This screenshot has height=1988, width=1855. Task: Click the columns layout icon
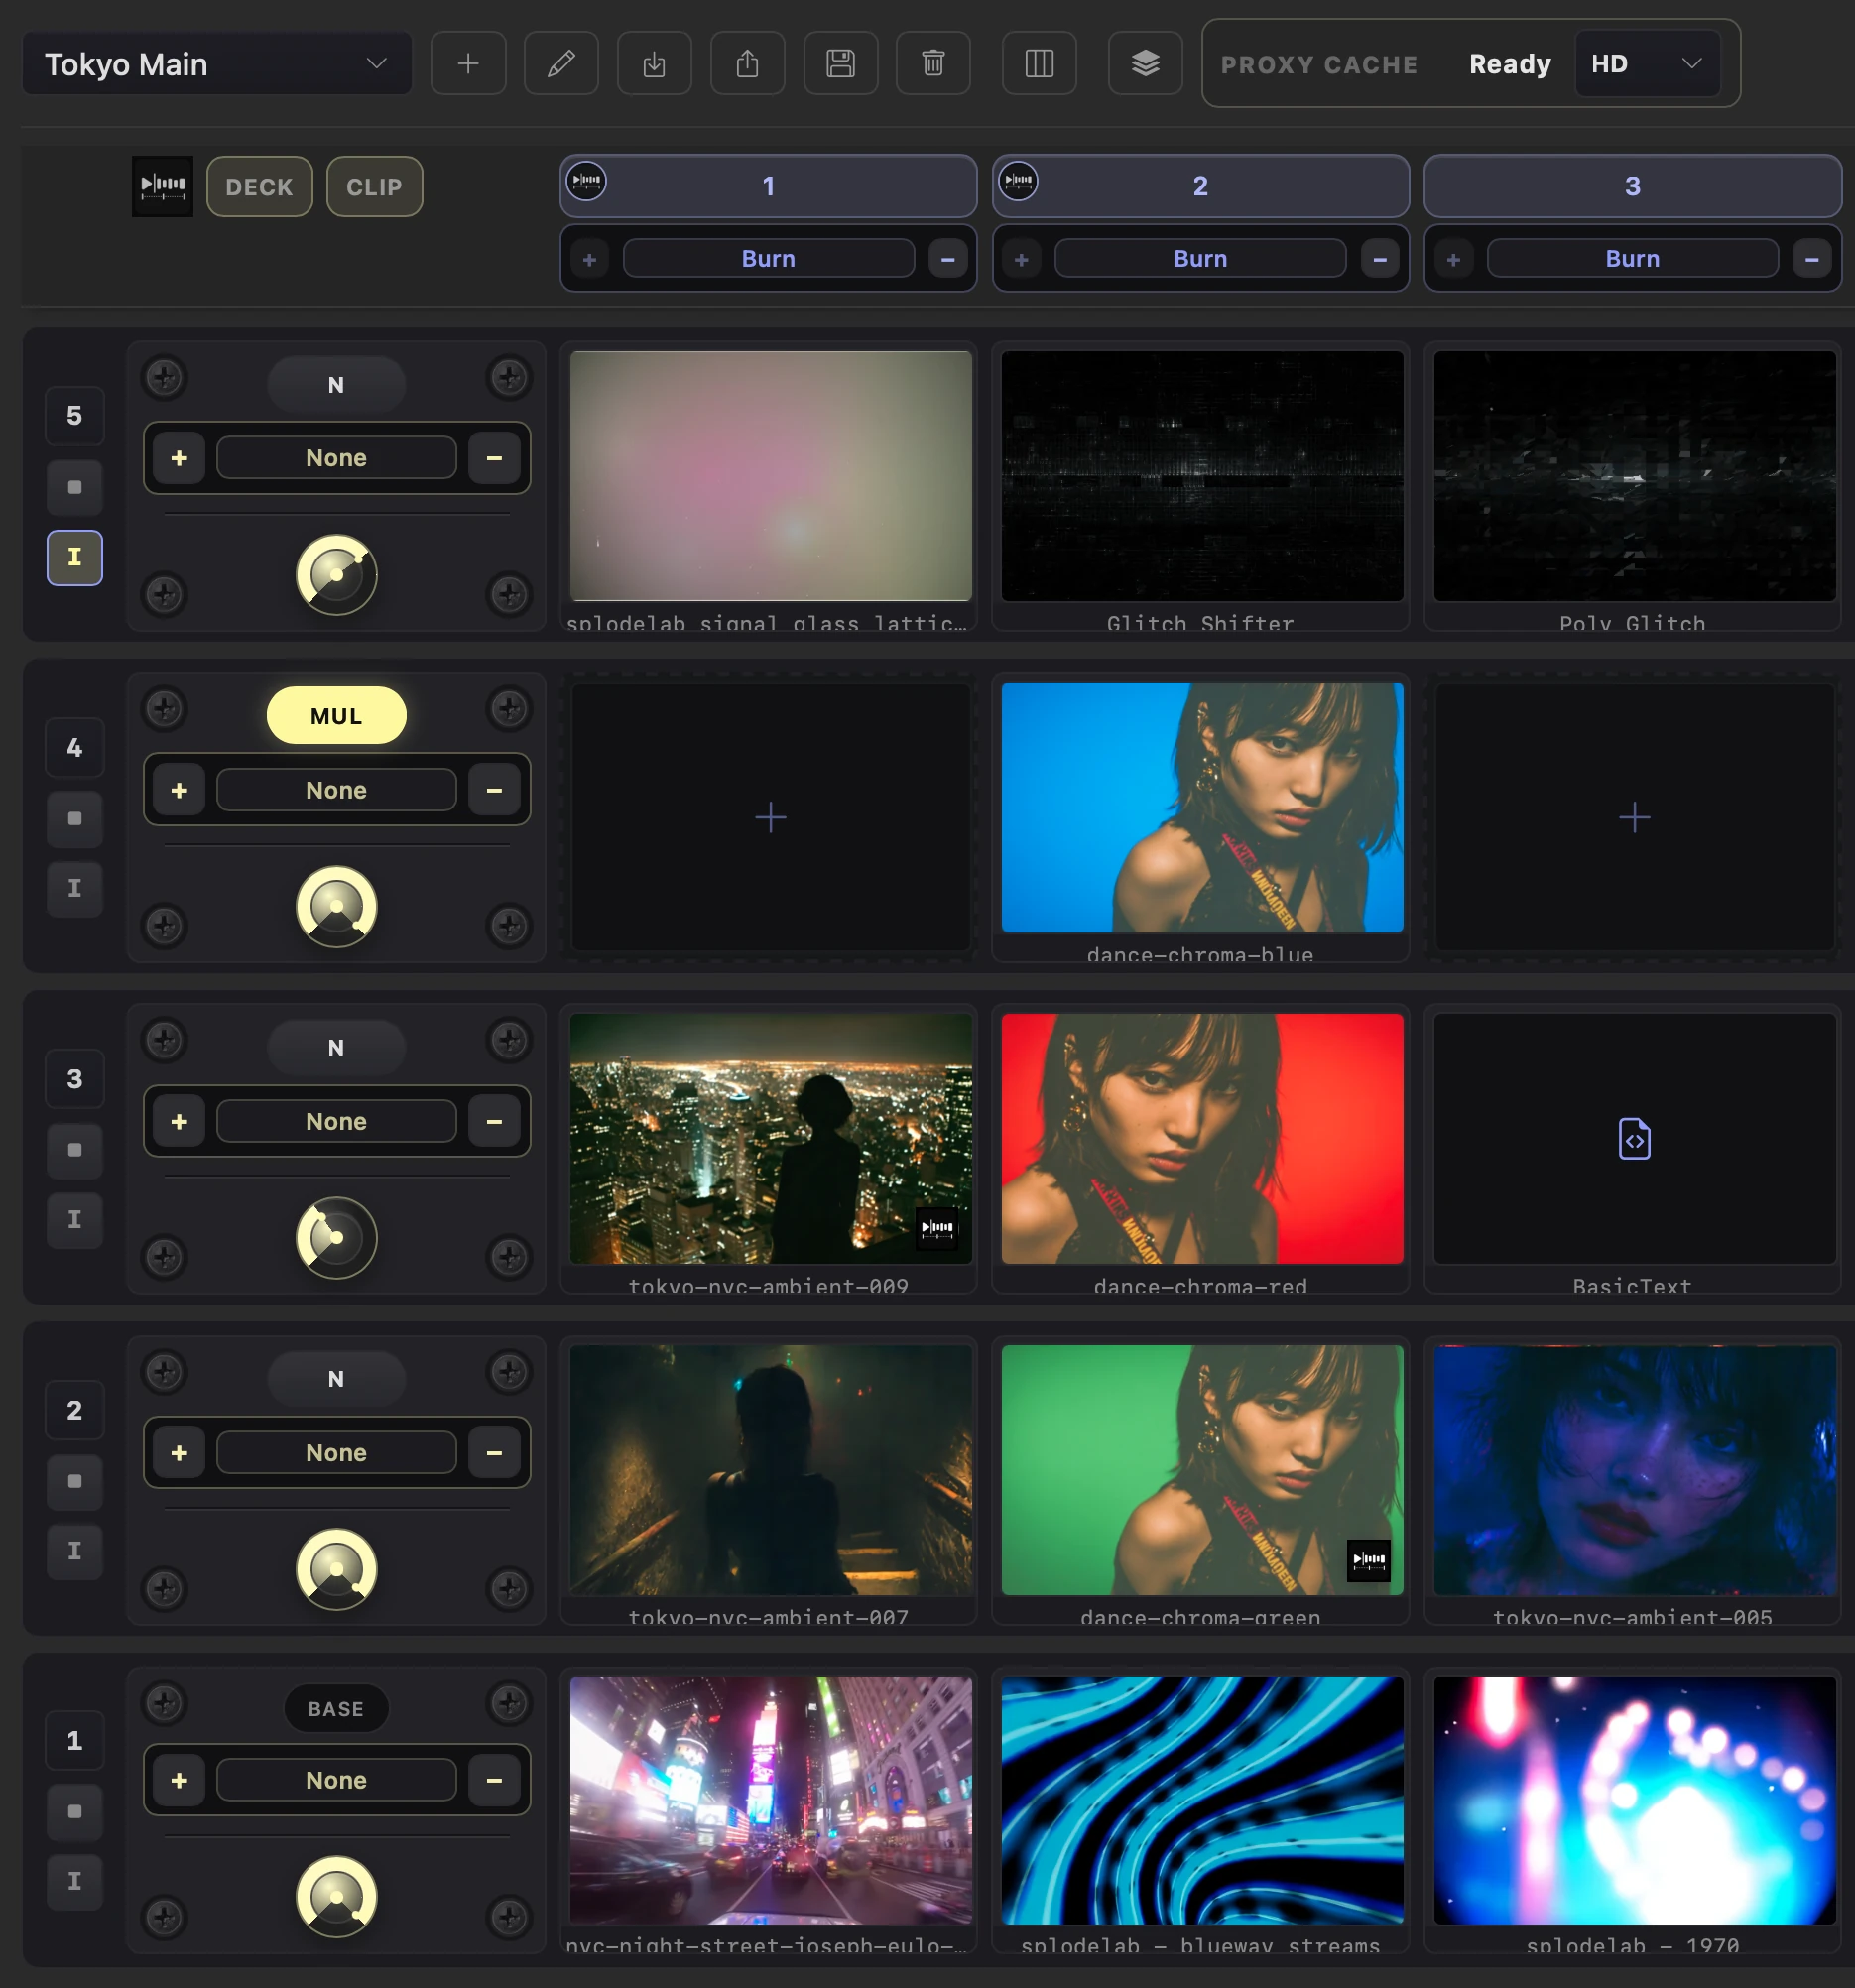(1039, 64)
